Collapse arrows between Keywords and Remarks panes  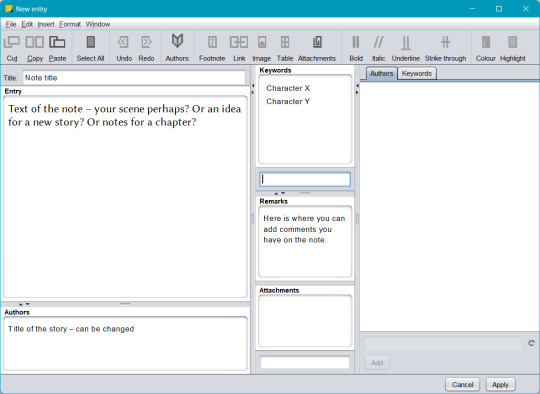279,193
